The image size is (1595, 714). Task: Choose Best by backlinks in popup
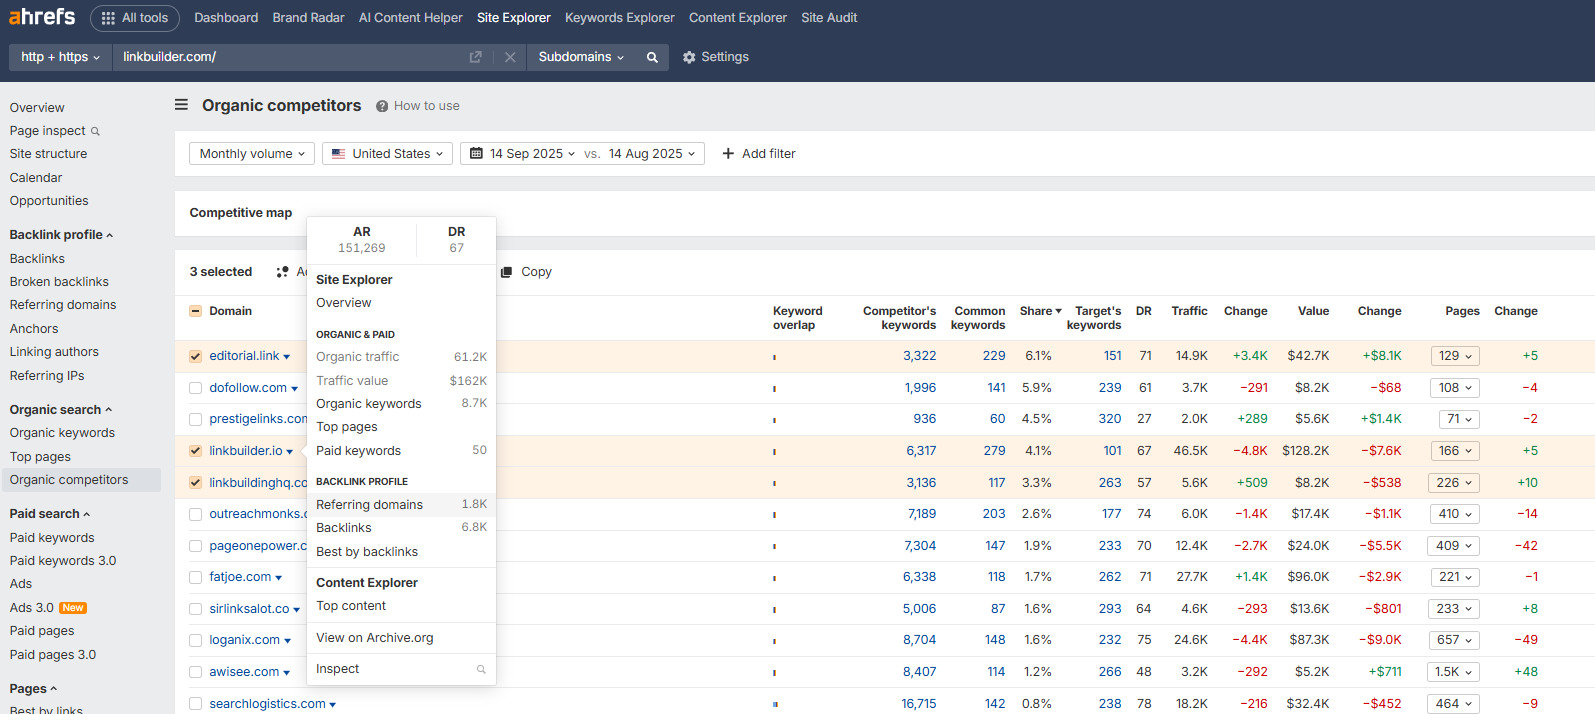click(367, 552)
